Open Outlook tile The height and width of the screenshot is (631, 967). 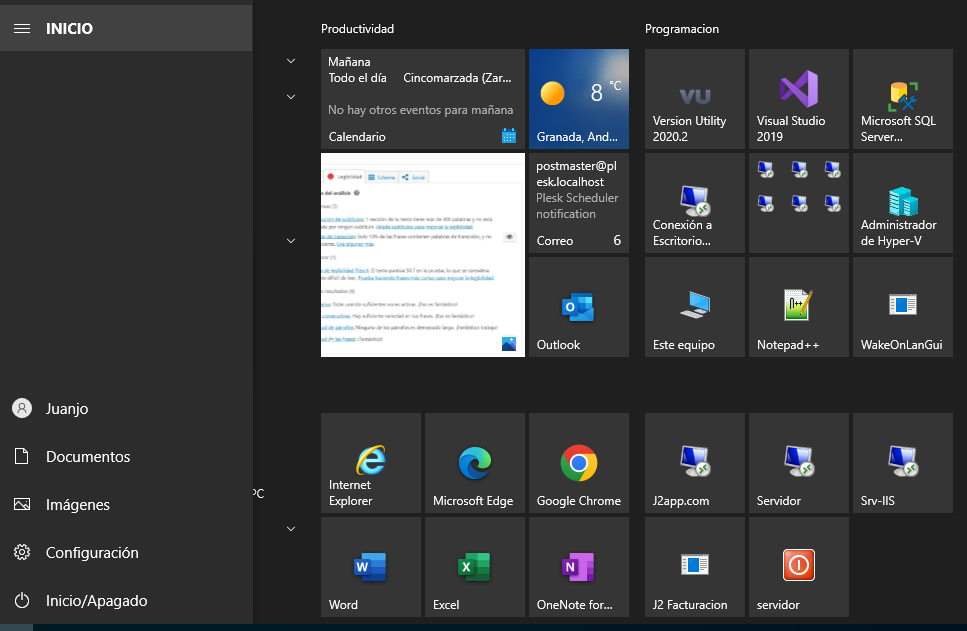click(x=578, y=307)
